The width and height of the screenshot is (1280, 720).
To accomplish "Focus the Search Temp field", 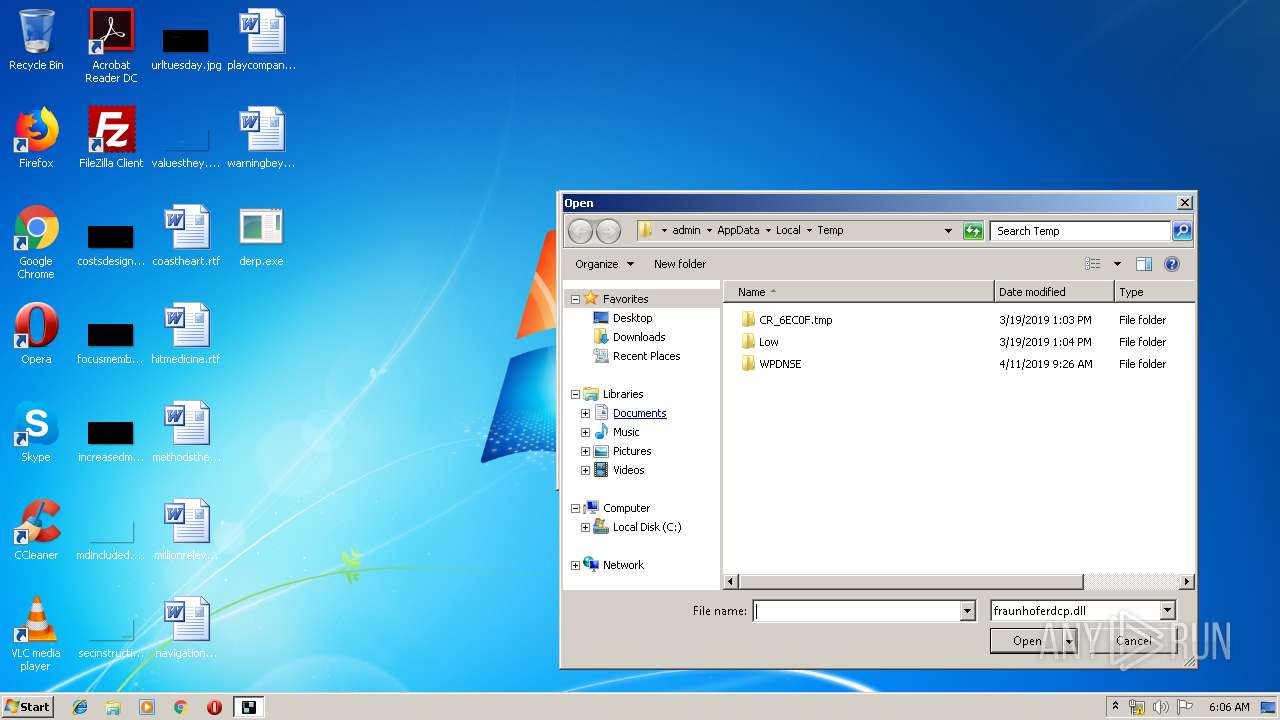I will pyautogui.click(x=1080, y=231).
